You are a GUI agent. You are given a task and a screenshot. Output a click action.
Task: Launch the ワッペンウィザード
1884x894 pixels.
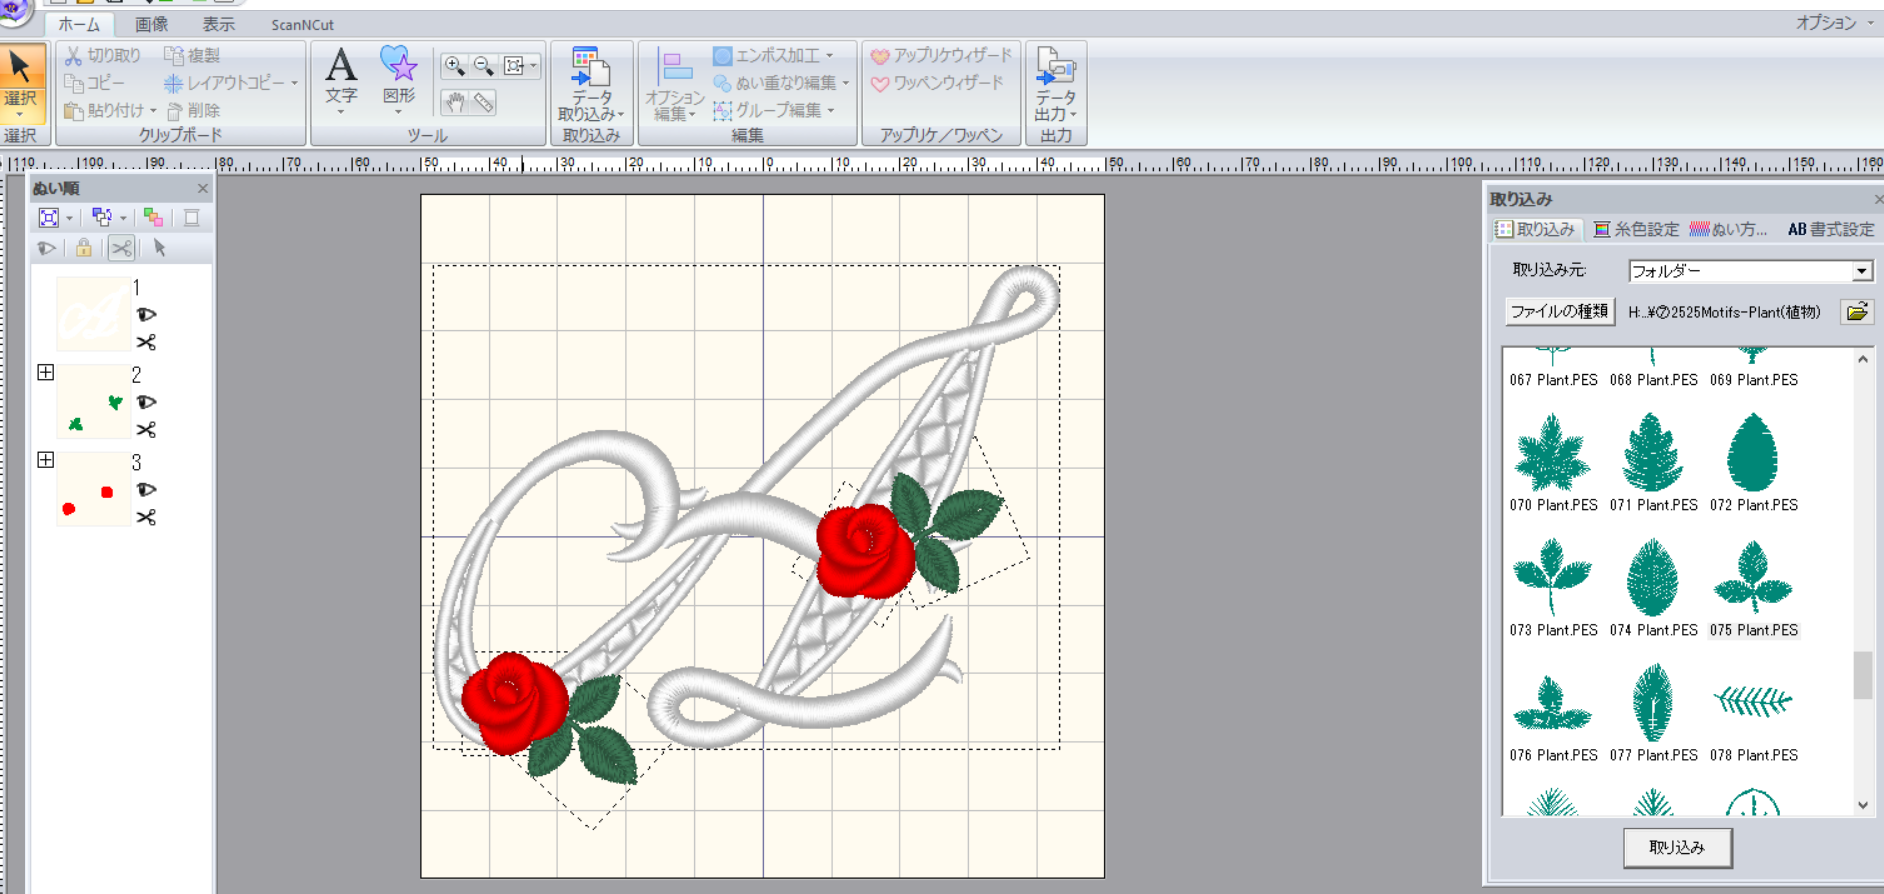[x=937, y=83]
